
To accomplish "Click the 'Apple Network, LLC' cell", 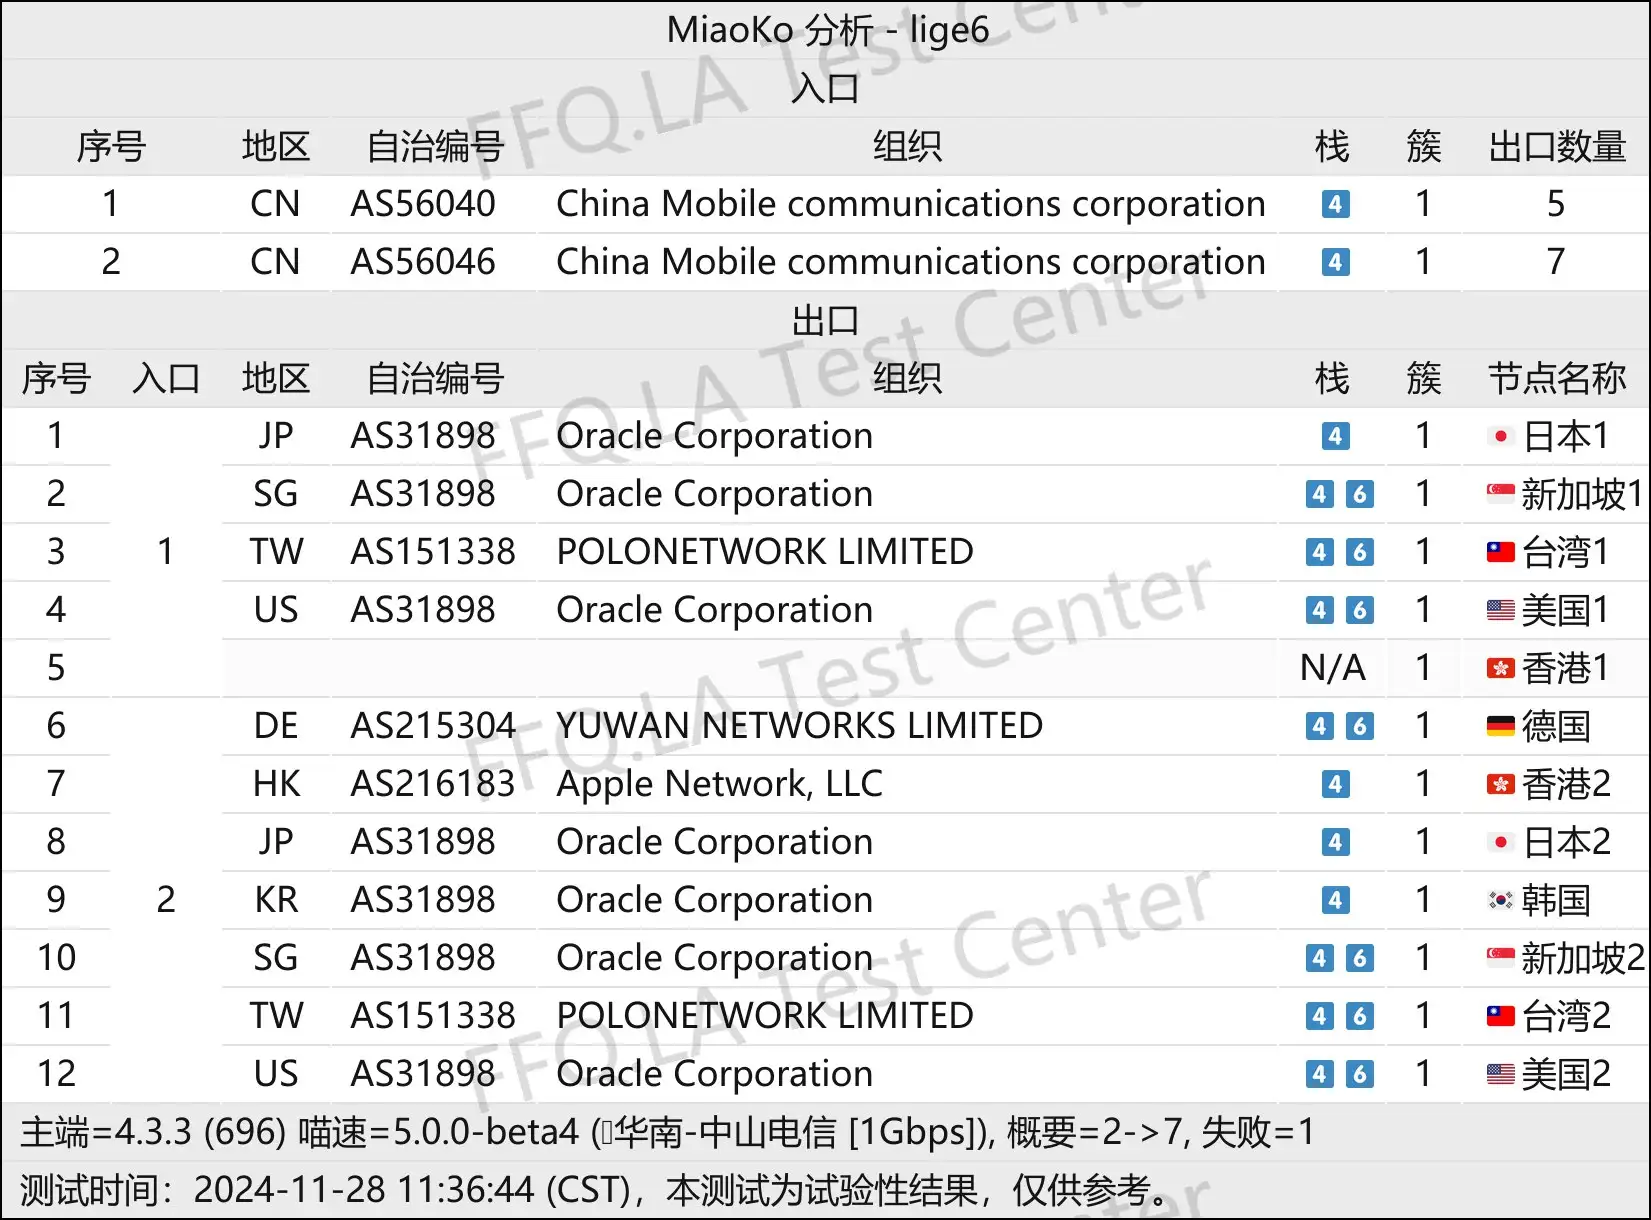I will 719,785.
